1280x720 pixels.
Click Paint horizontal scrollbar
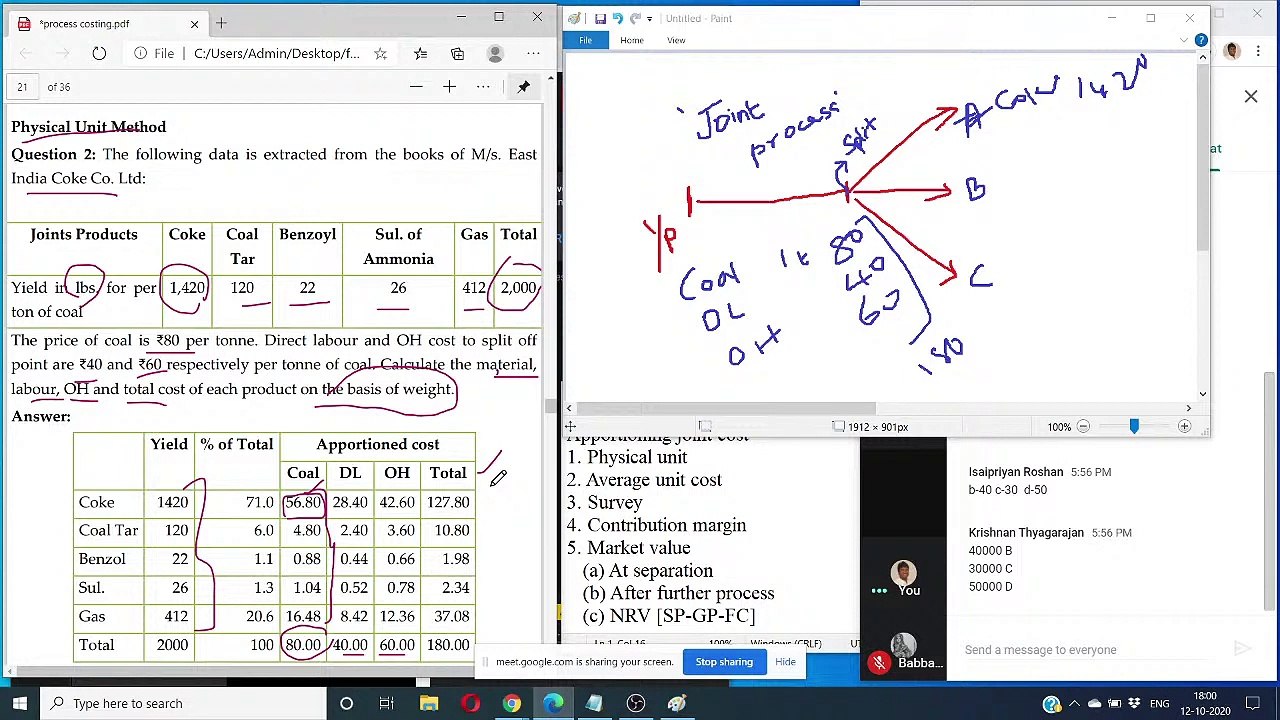pos(727,408)
